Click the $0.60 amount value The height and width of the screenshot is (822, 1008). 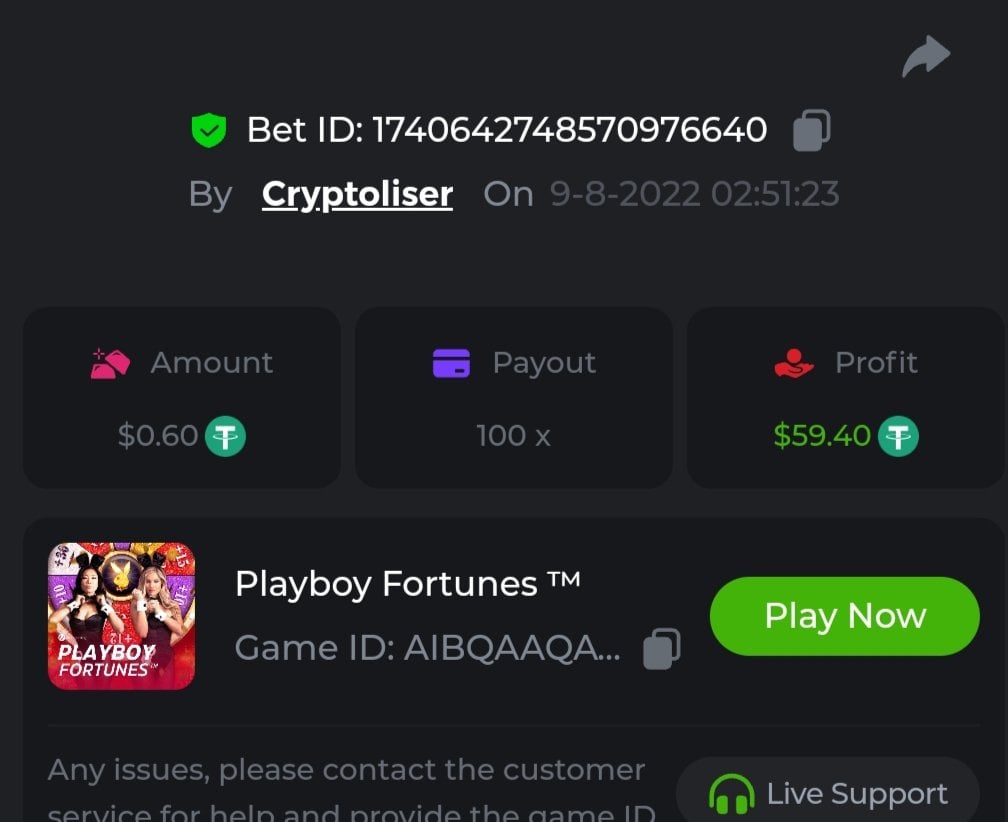coord(158,436)
